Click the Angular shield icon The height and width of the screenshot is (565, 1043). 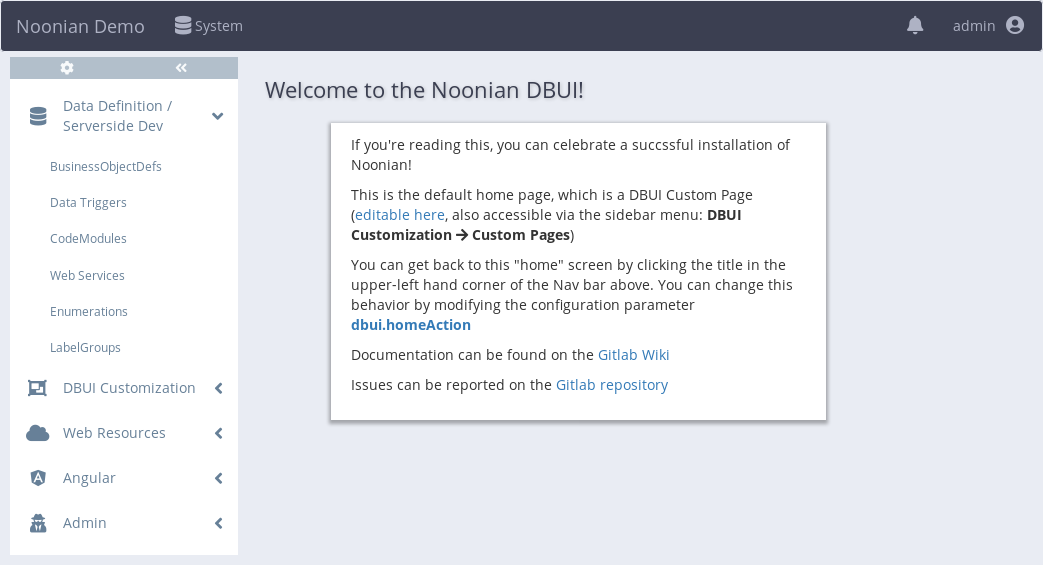click(x=39, y=478)
